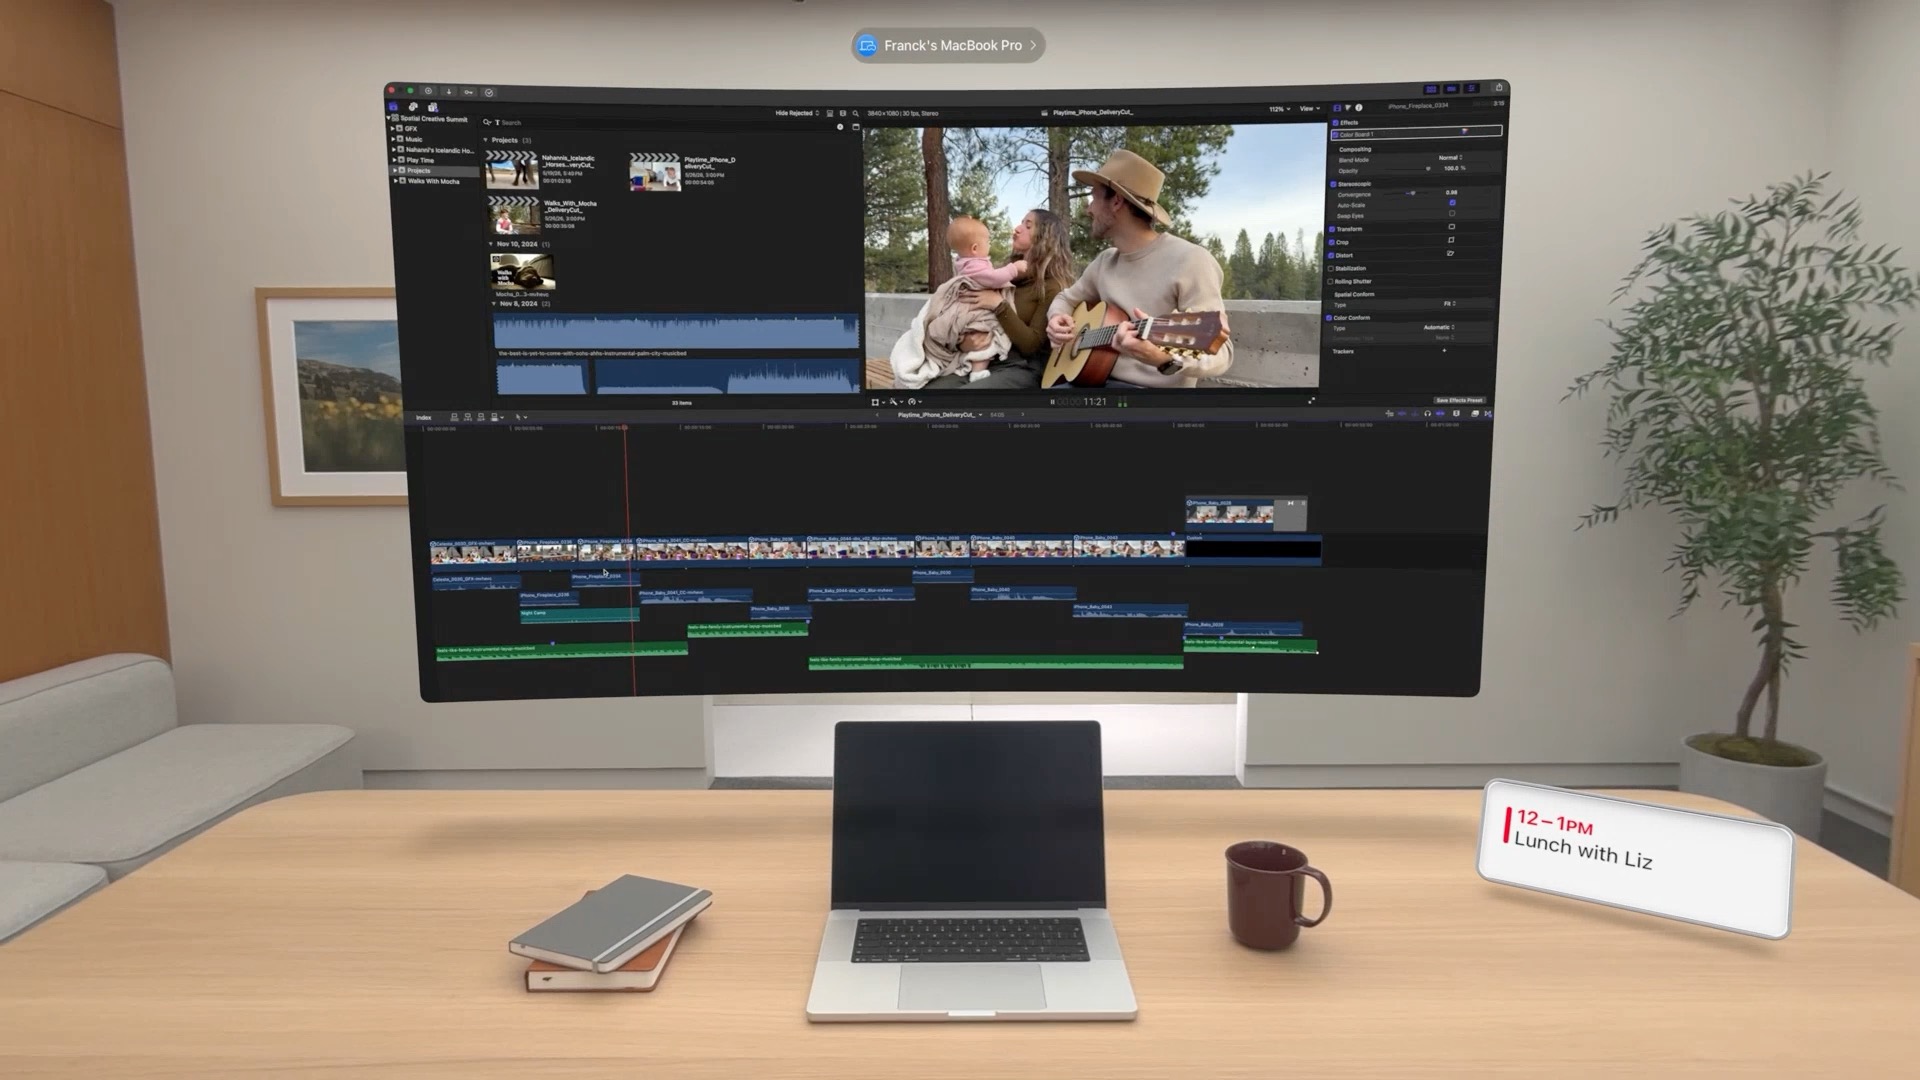Open the Transitions browser icon in timeline
This screenshot has width=1920, height=1080.
click(x=1488, y=413)
